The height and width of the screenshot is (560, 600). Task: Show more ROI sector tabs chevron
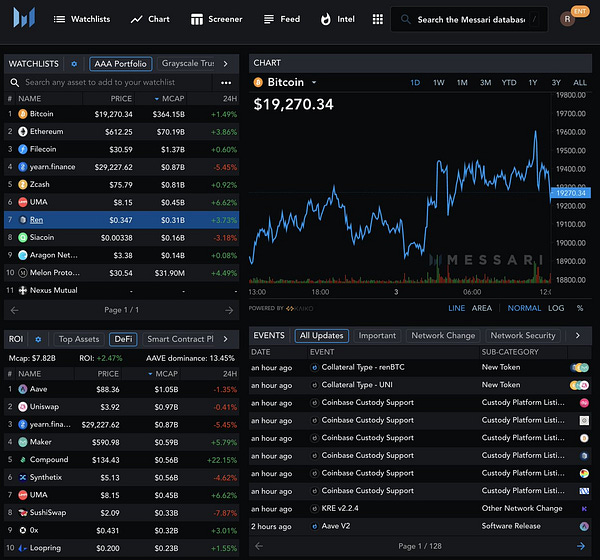coord(225,339)
